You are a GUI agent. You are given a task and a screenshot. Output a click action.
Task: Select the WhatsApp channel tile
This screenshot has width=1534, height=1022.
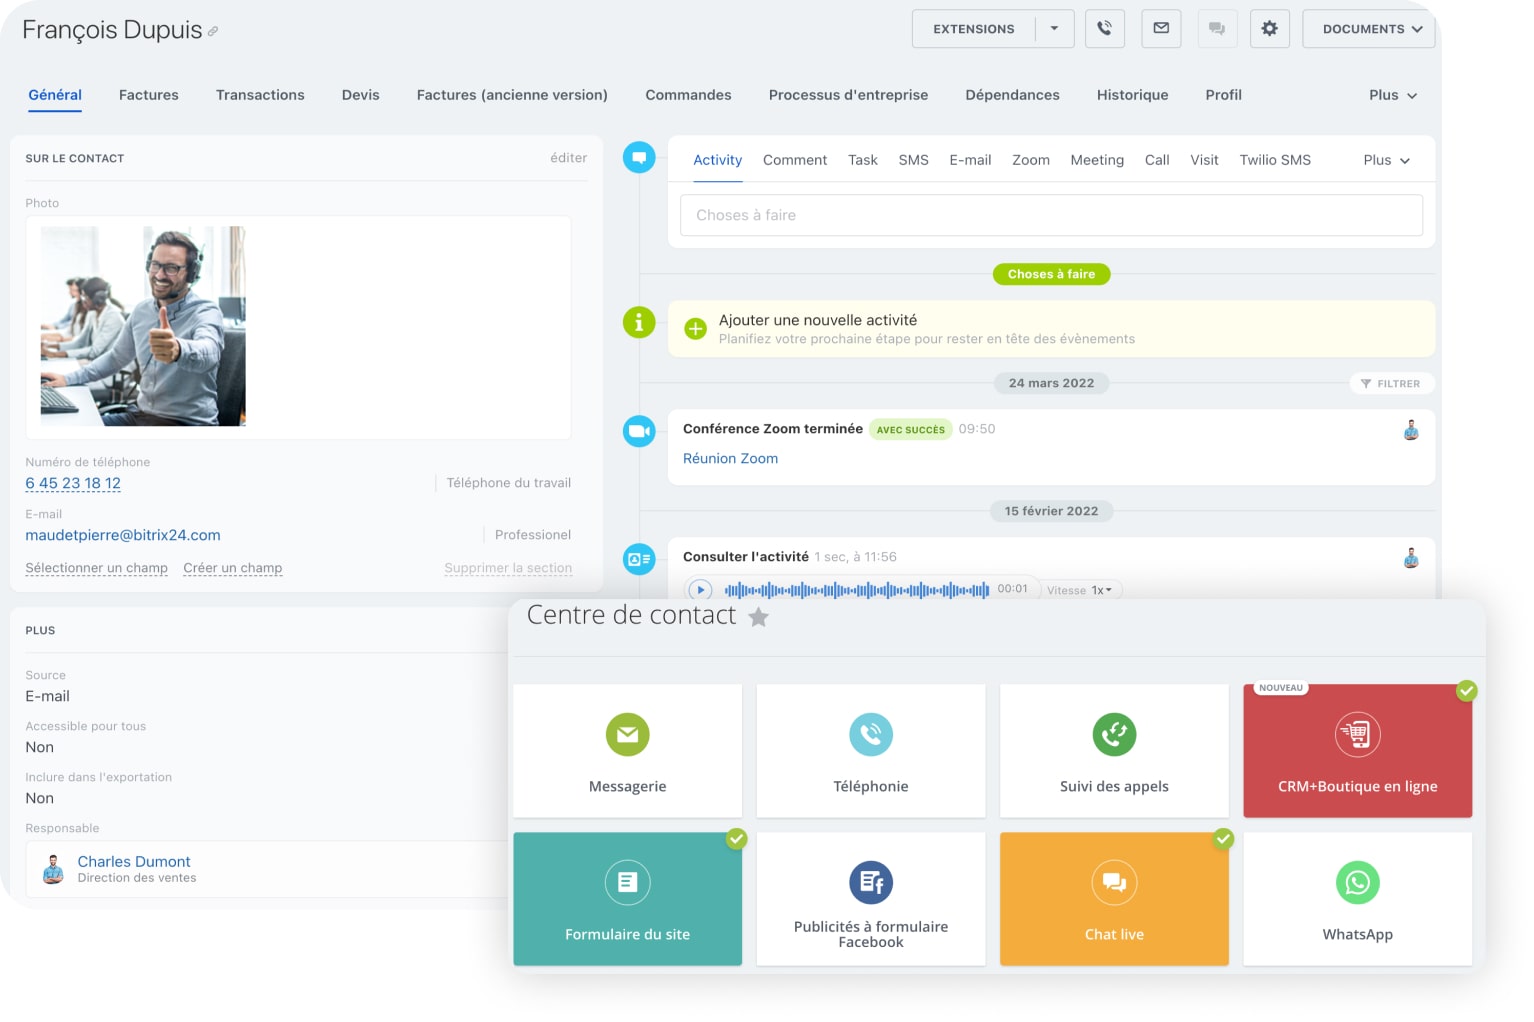[1357, 899]
